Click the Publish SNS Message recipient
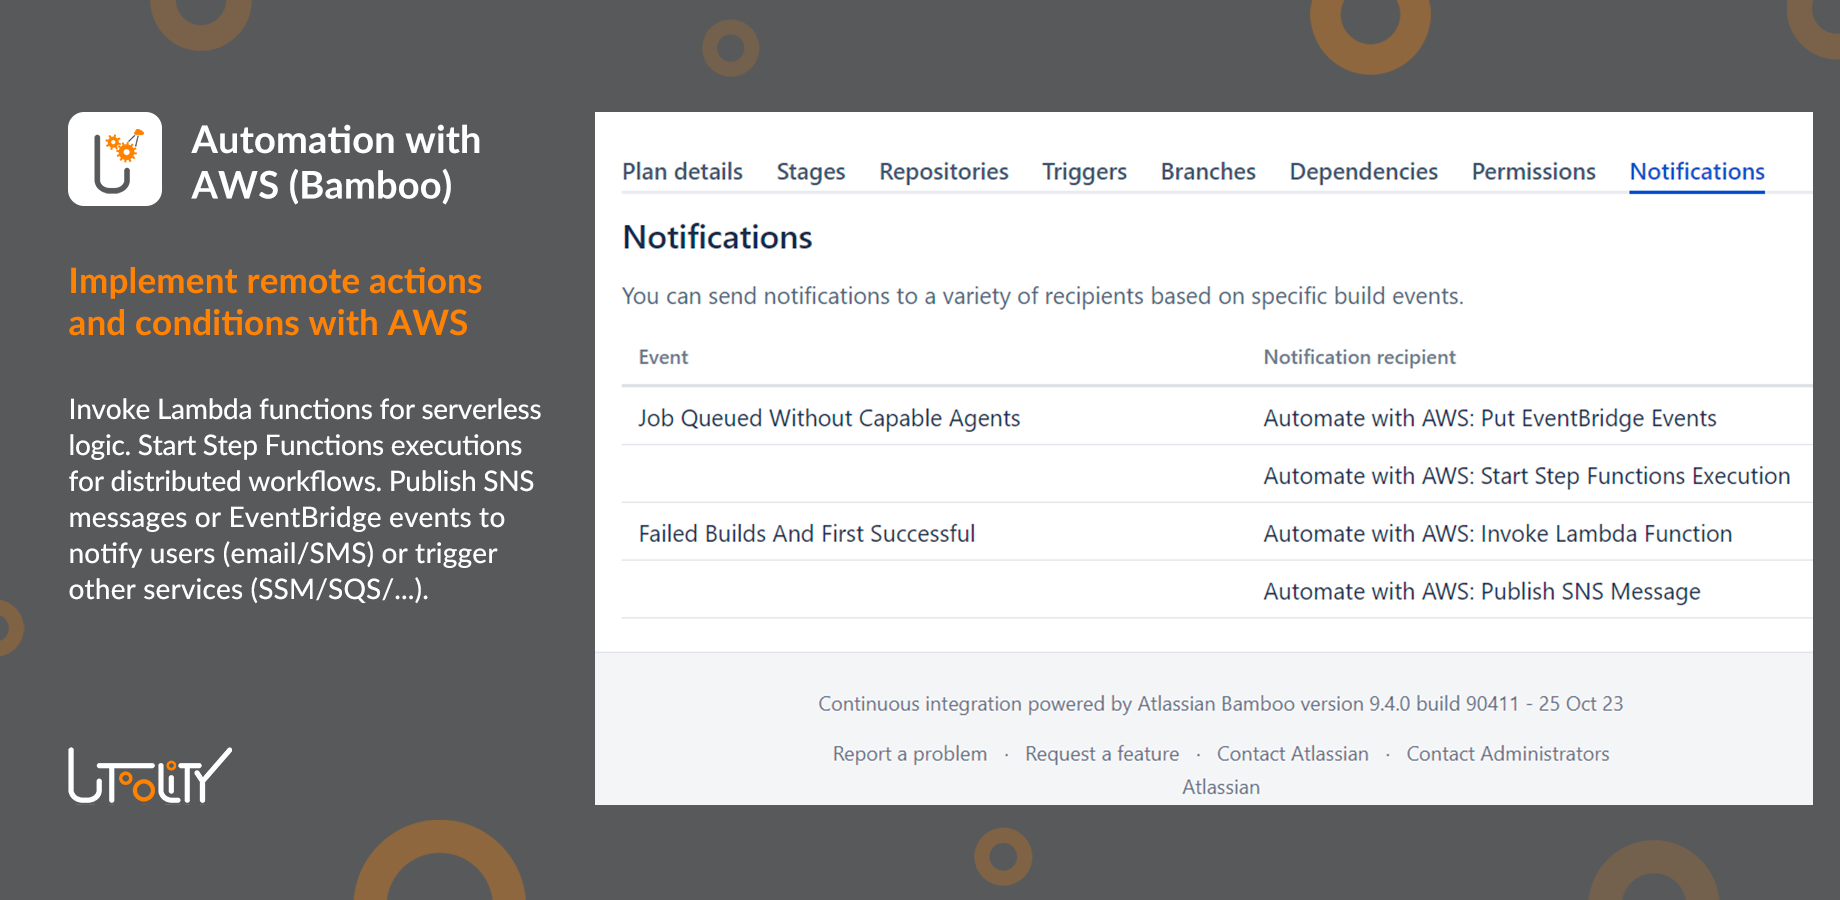 click(1481, 592)
